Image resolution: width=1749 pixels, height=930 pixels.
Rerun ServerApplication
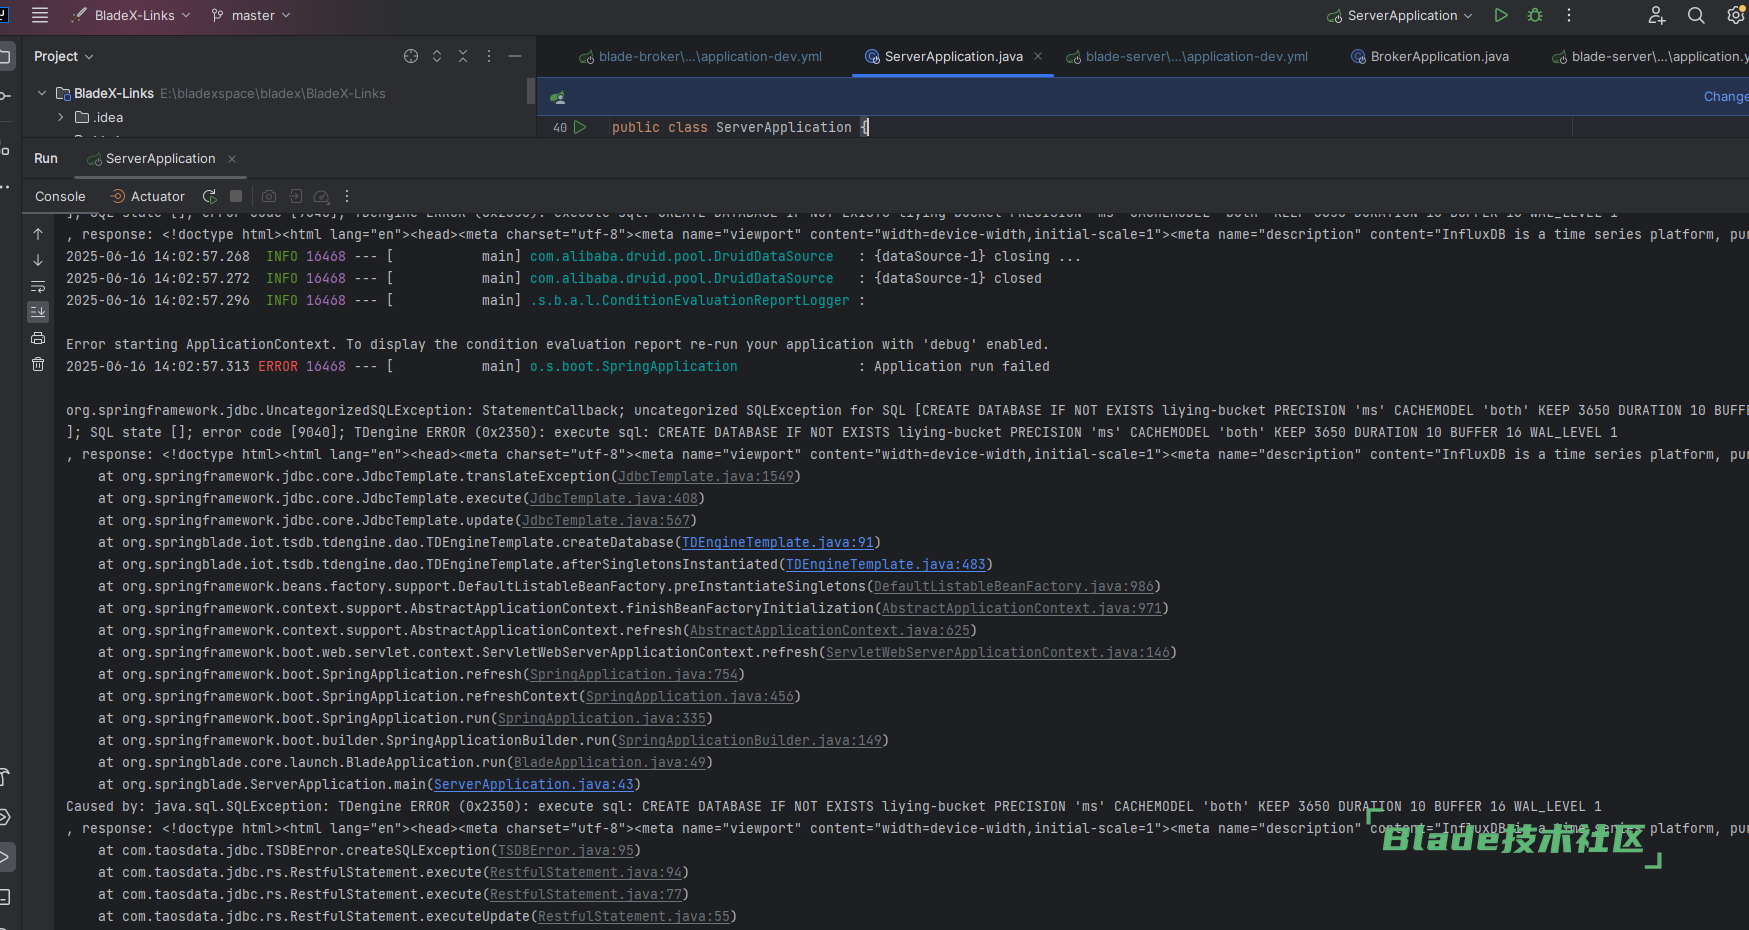(x=210, y=196)
